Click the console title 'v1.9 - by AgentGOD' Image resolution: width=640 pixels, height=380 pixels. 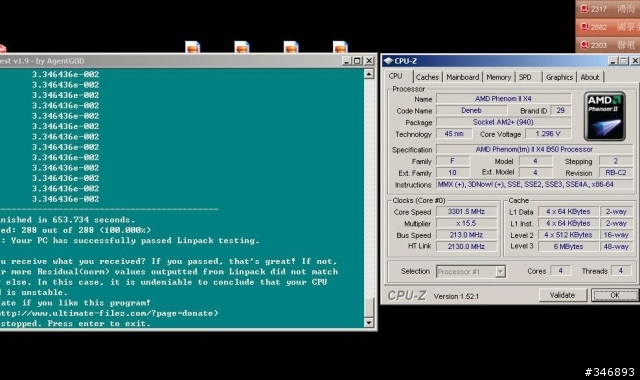pos(48,61)
